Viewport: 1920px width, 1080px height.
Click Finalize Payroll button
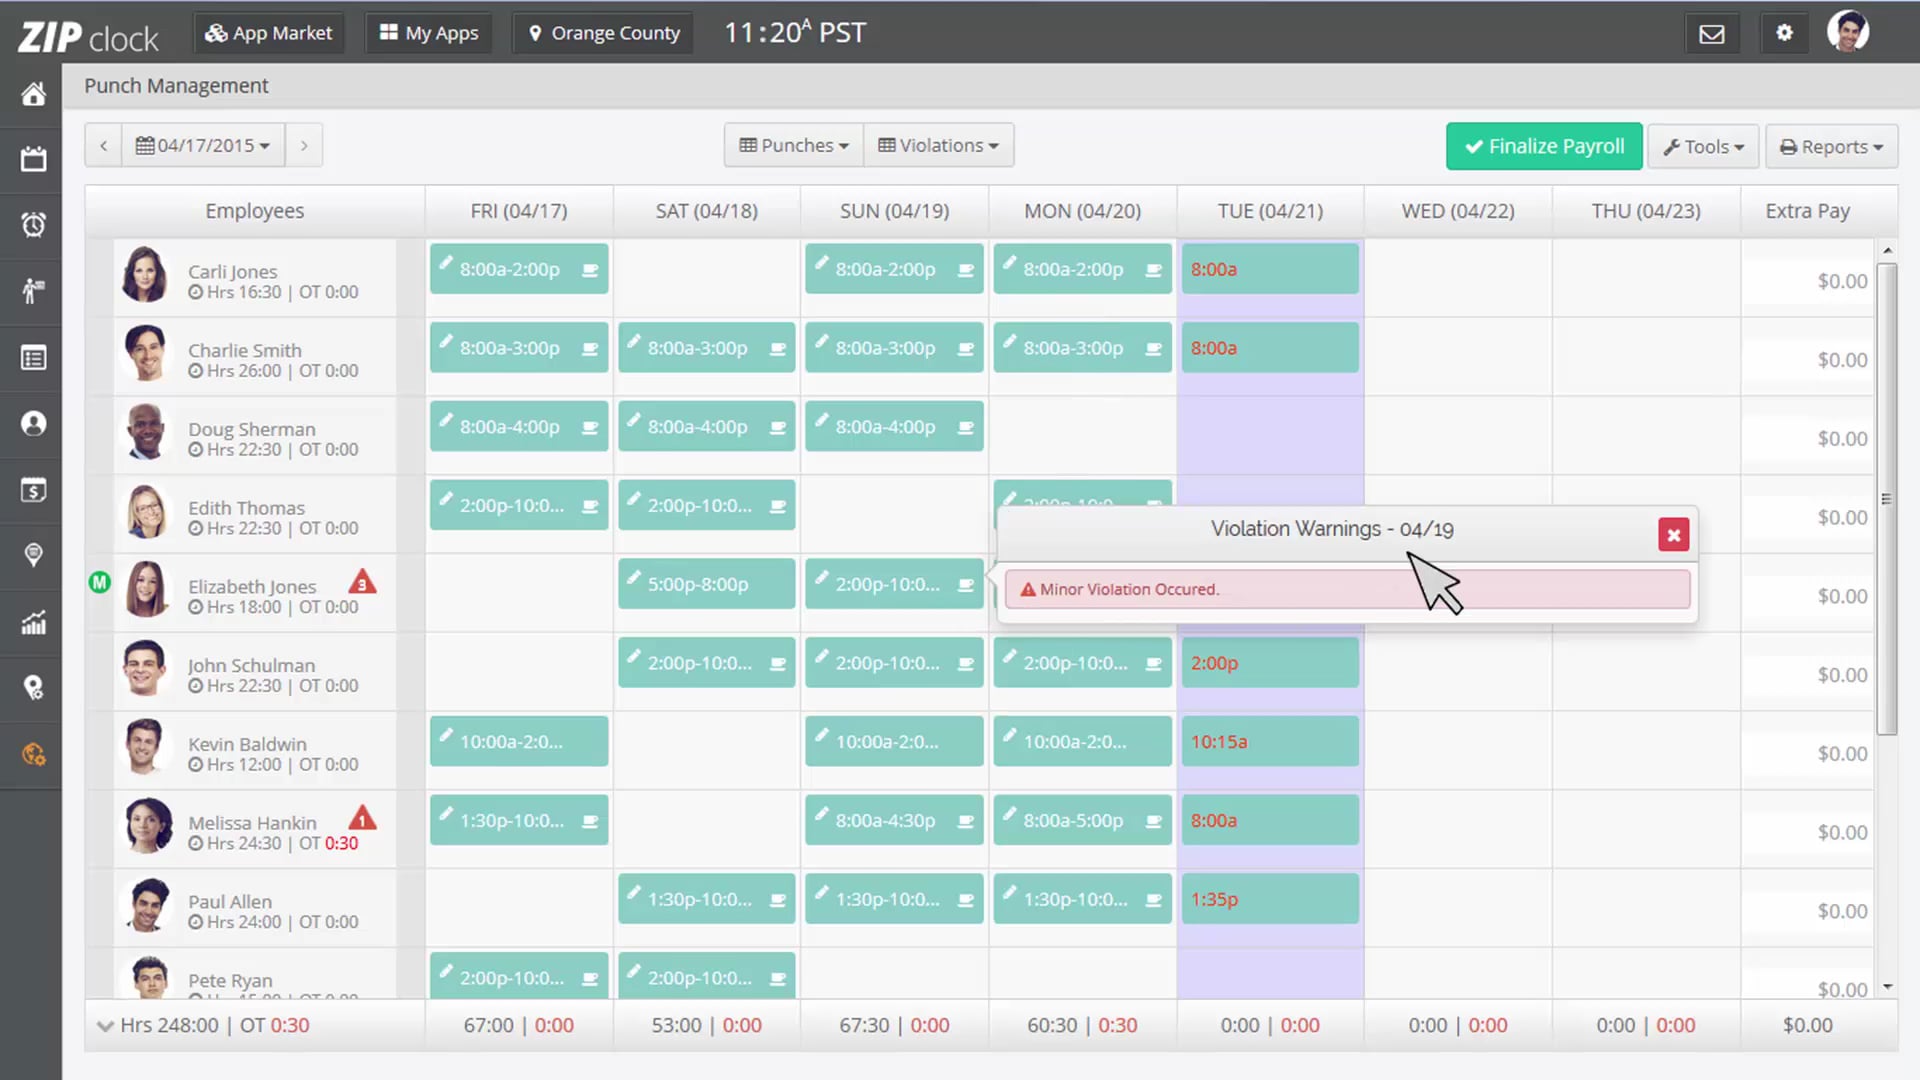[x=1544, y=146]
